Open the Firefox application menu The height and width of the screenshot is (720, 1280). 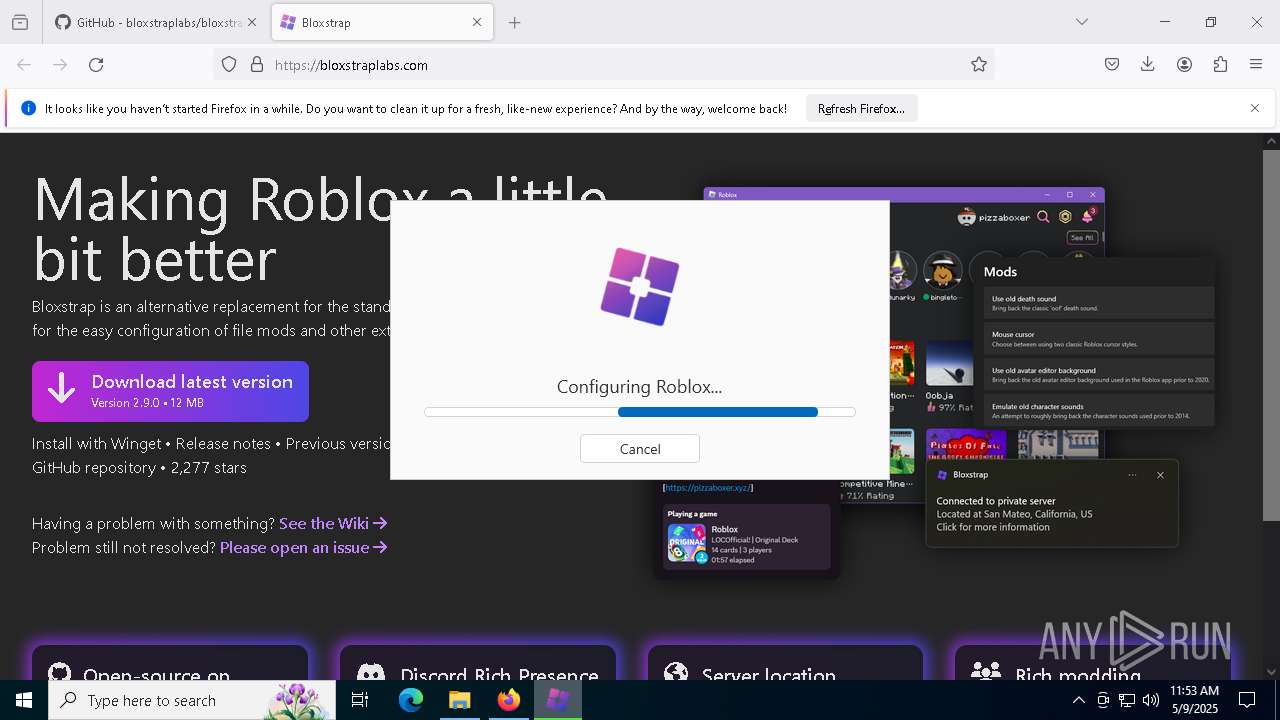(x=1256, y=65)
